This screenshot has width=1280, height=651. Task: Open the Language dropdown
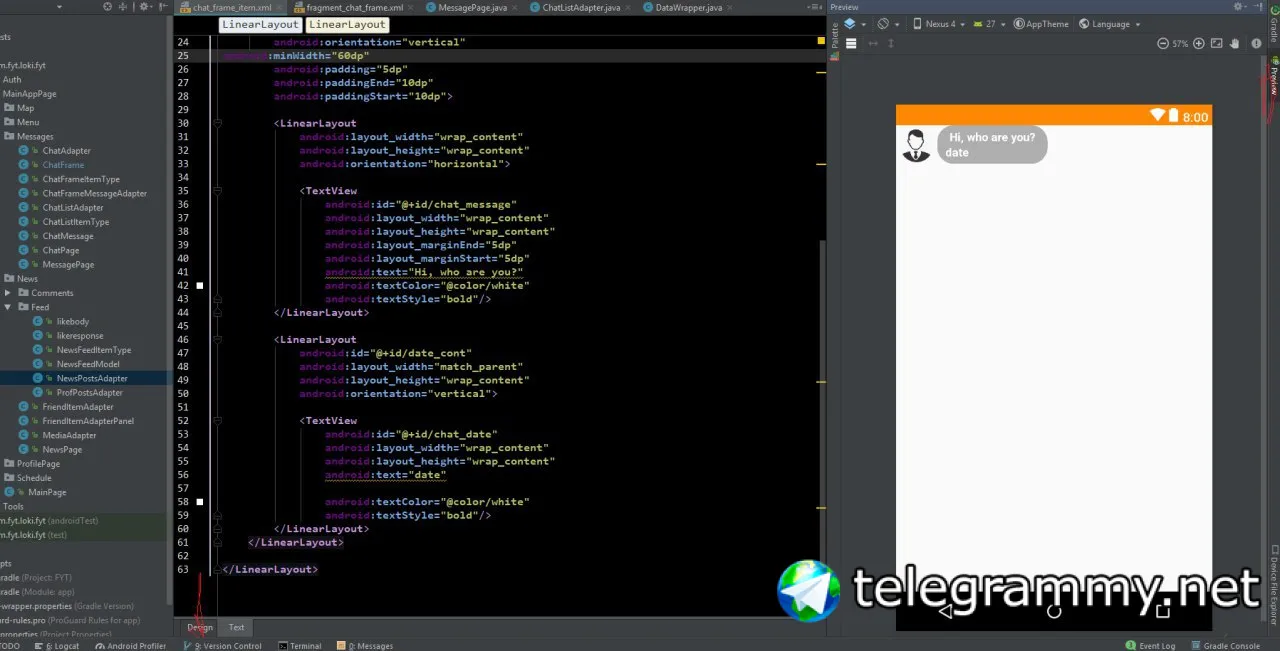pyautogui.click(x=1110, y=24)
